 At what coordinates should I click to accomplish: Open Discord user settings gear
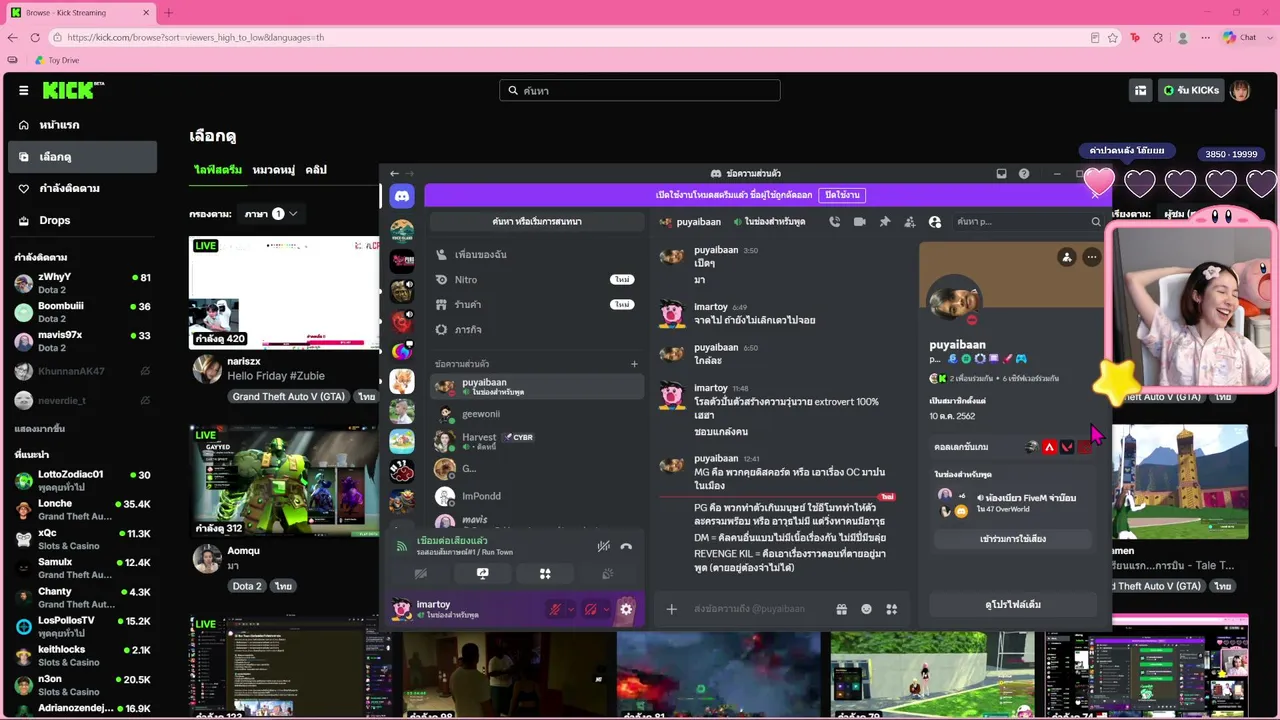point(626,609)
